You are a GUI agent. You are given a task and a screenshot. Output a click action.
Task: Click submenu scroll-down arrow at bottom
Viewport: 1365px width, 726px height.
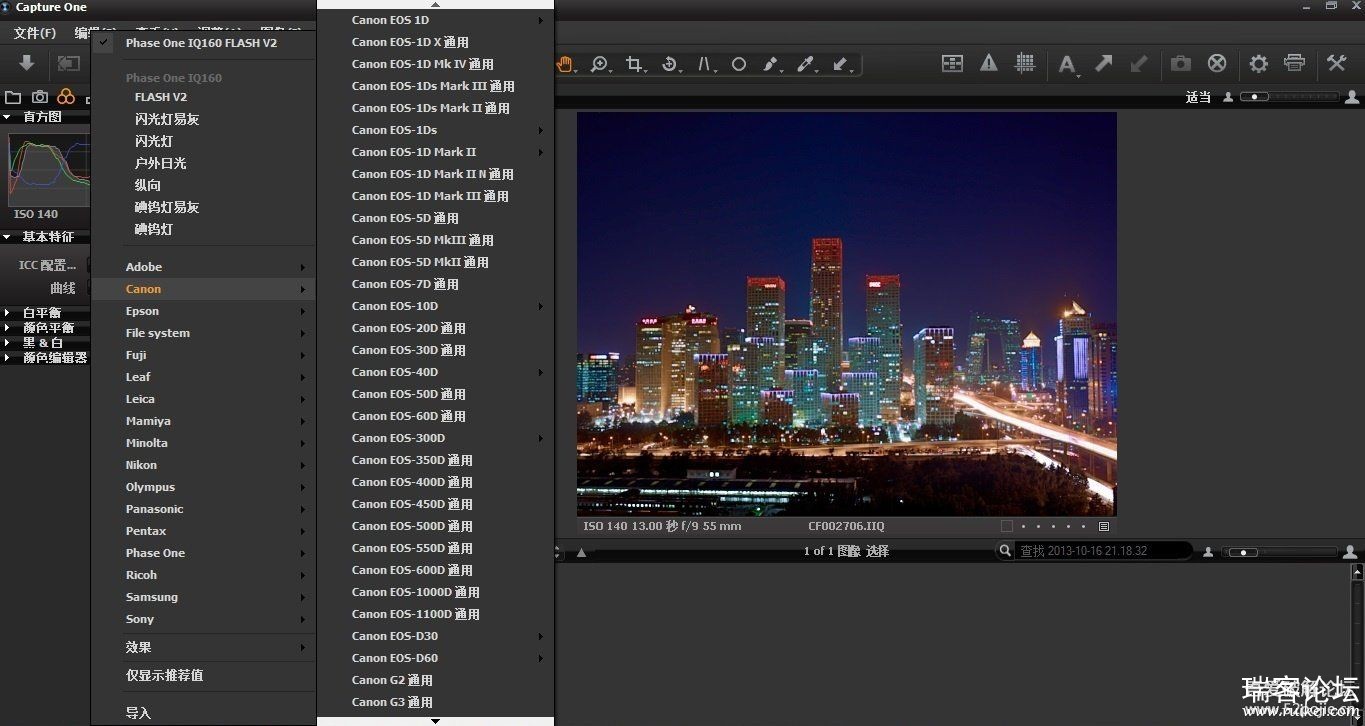(x=436, y=720)
